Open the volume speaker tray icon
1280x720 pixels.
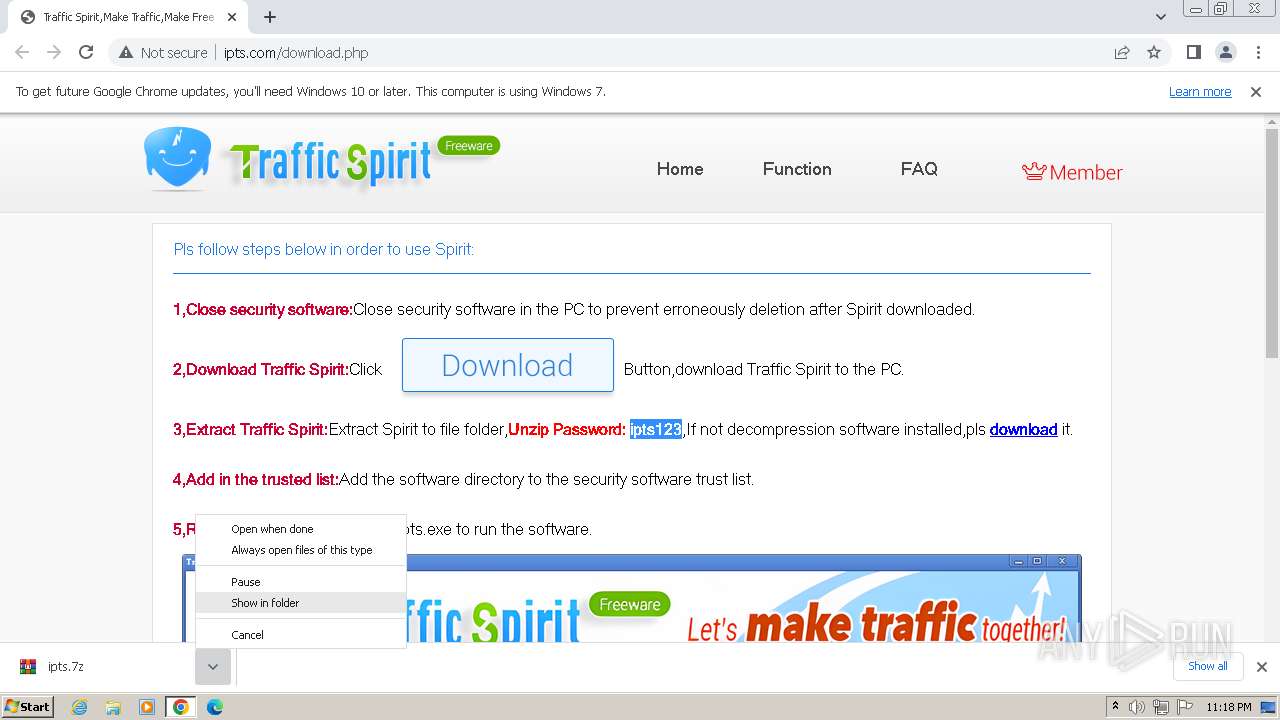click(x=1137, y=707)
